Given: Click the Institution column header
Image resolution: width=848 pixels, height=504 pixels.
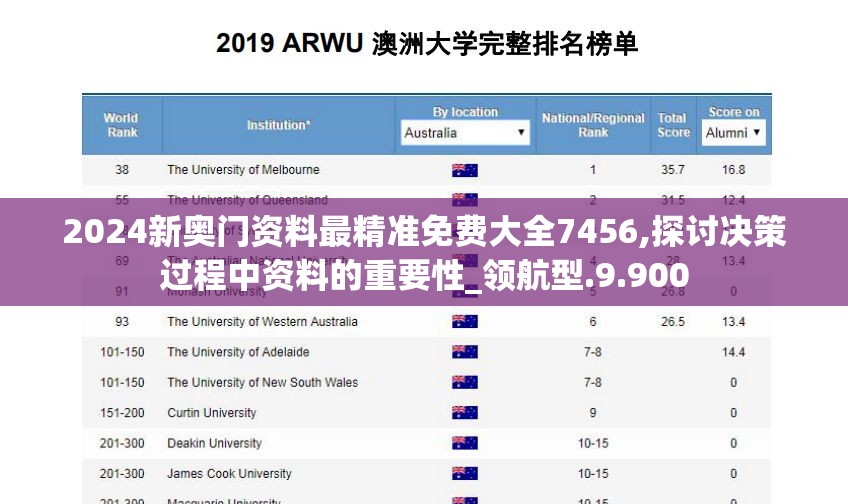Looking at the screenshot, I should pos(279,125).
